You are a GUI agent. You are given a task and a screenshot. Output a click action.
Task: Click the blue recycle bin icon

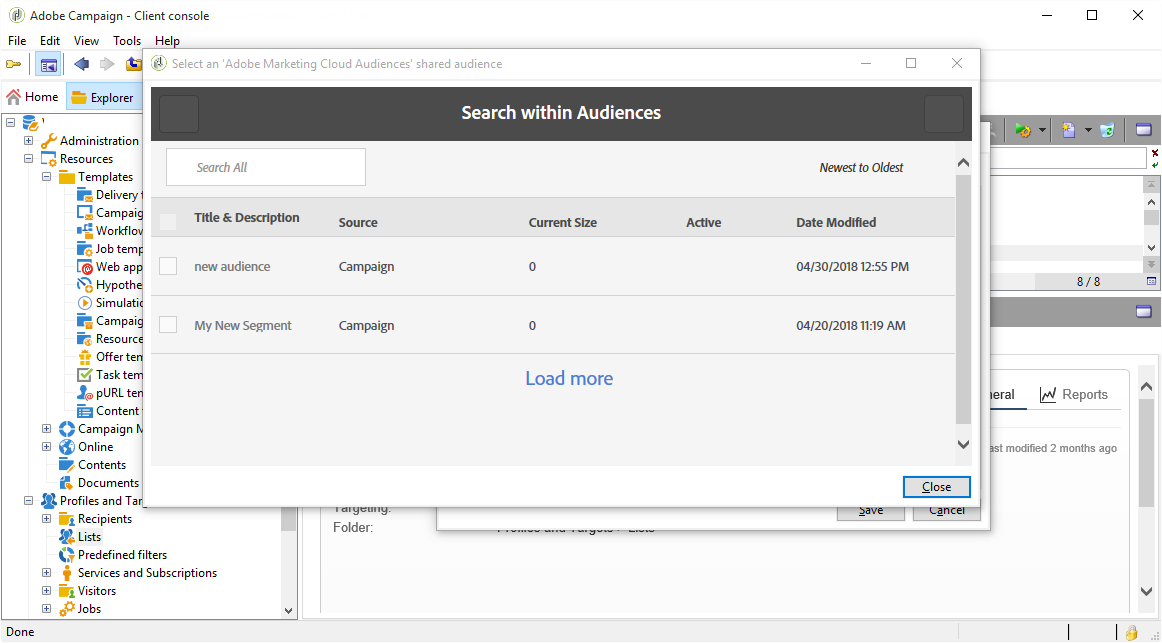pyautogui.click(x=1106, y=130)
